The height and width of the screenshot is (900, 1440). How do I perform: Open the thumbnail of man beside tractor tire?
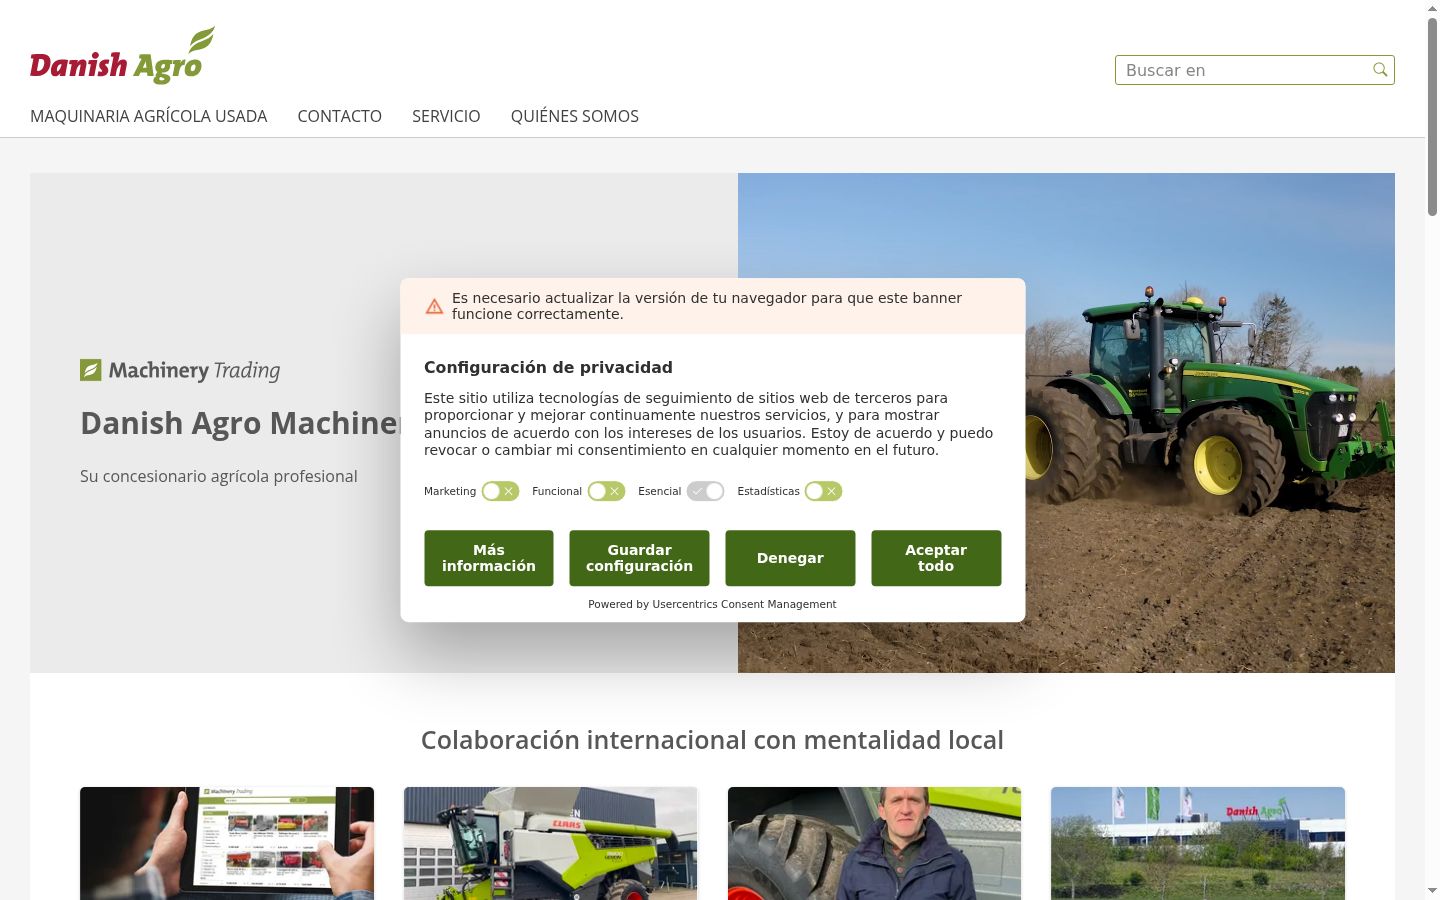click(x=874, y=843)
